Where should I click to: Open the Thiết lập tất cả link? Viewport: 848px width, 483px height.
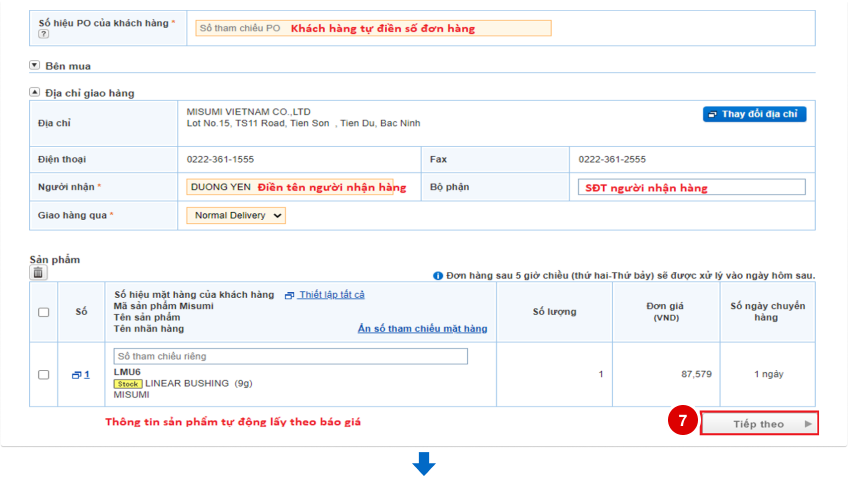(x=331, y=295)
